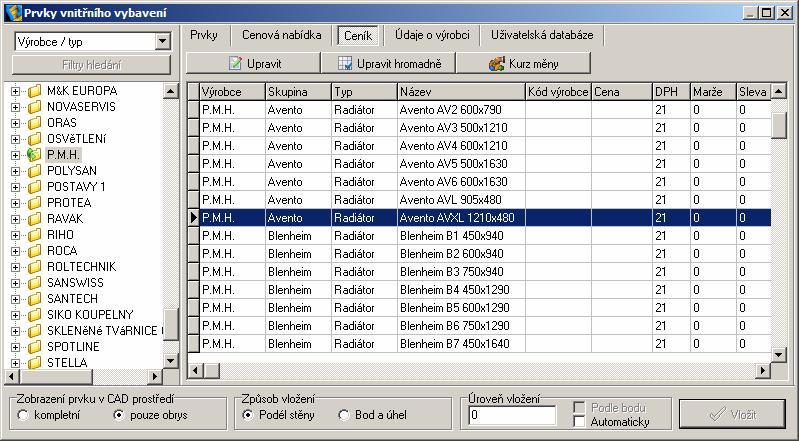Click the table horizontal scroll-right arrow
This screenshot has width=799, height=441.
tap(762, 371)
